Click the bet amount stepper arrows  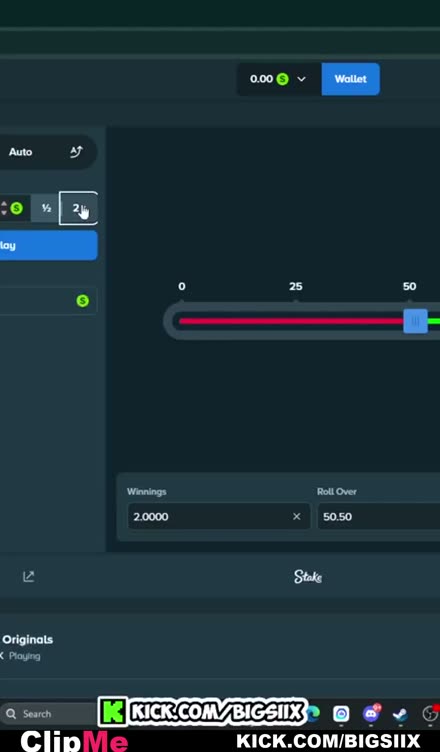tap(4, 208)
